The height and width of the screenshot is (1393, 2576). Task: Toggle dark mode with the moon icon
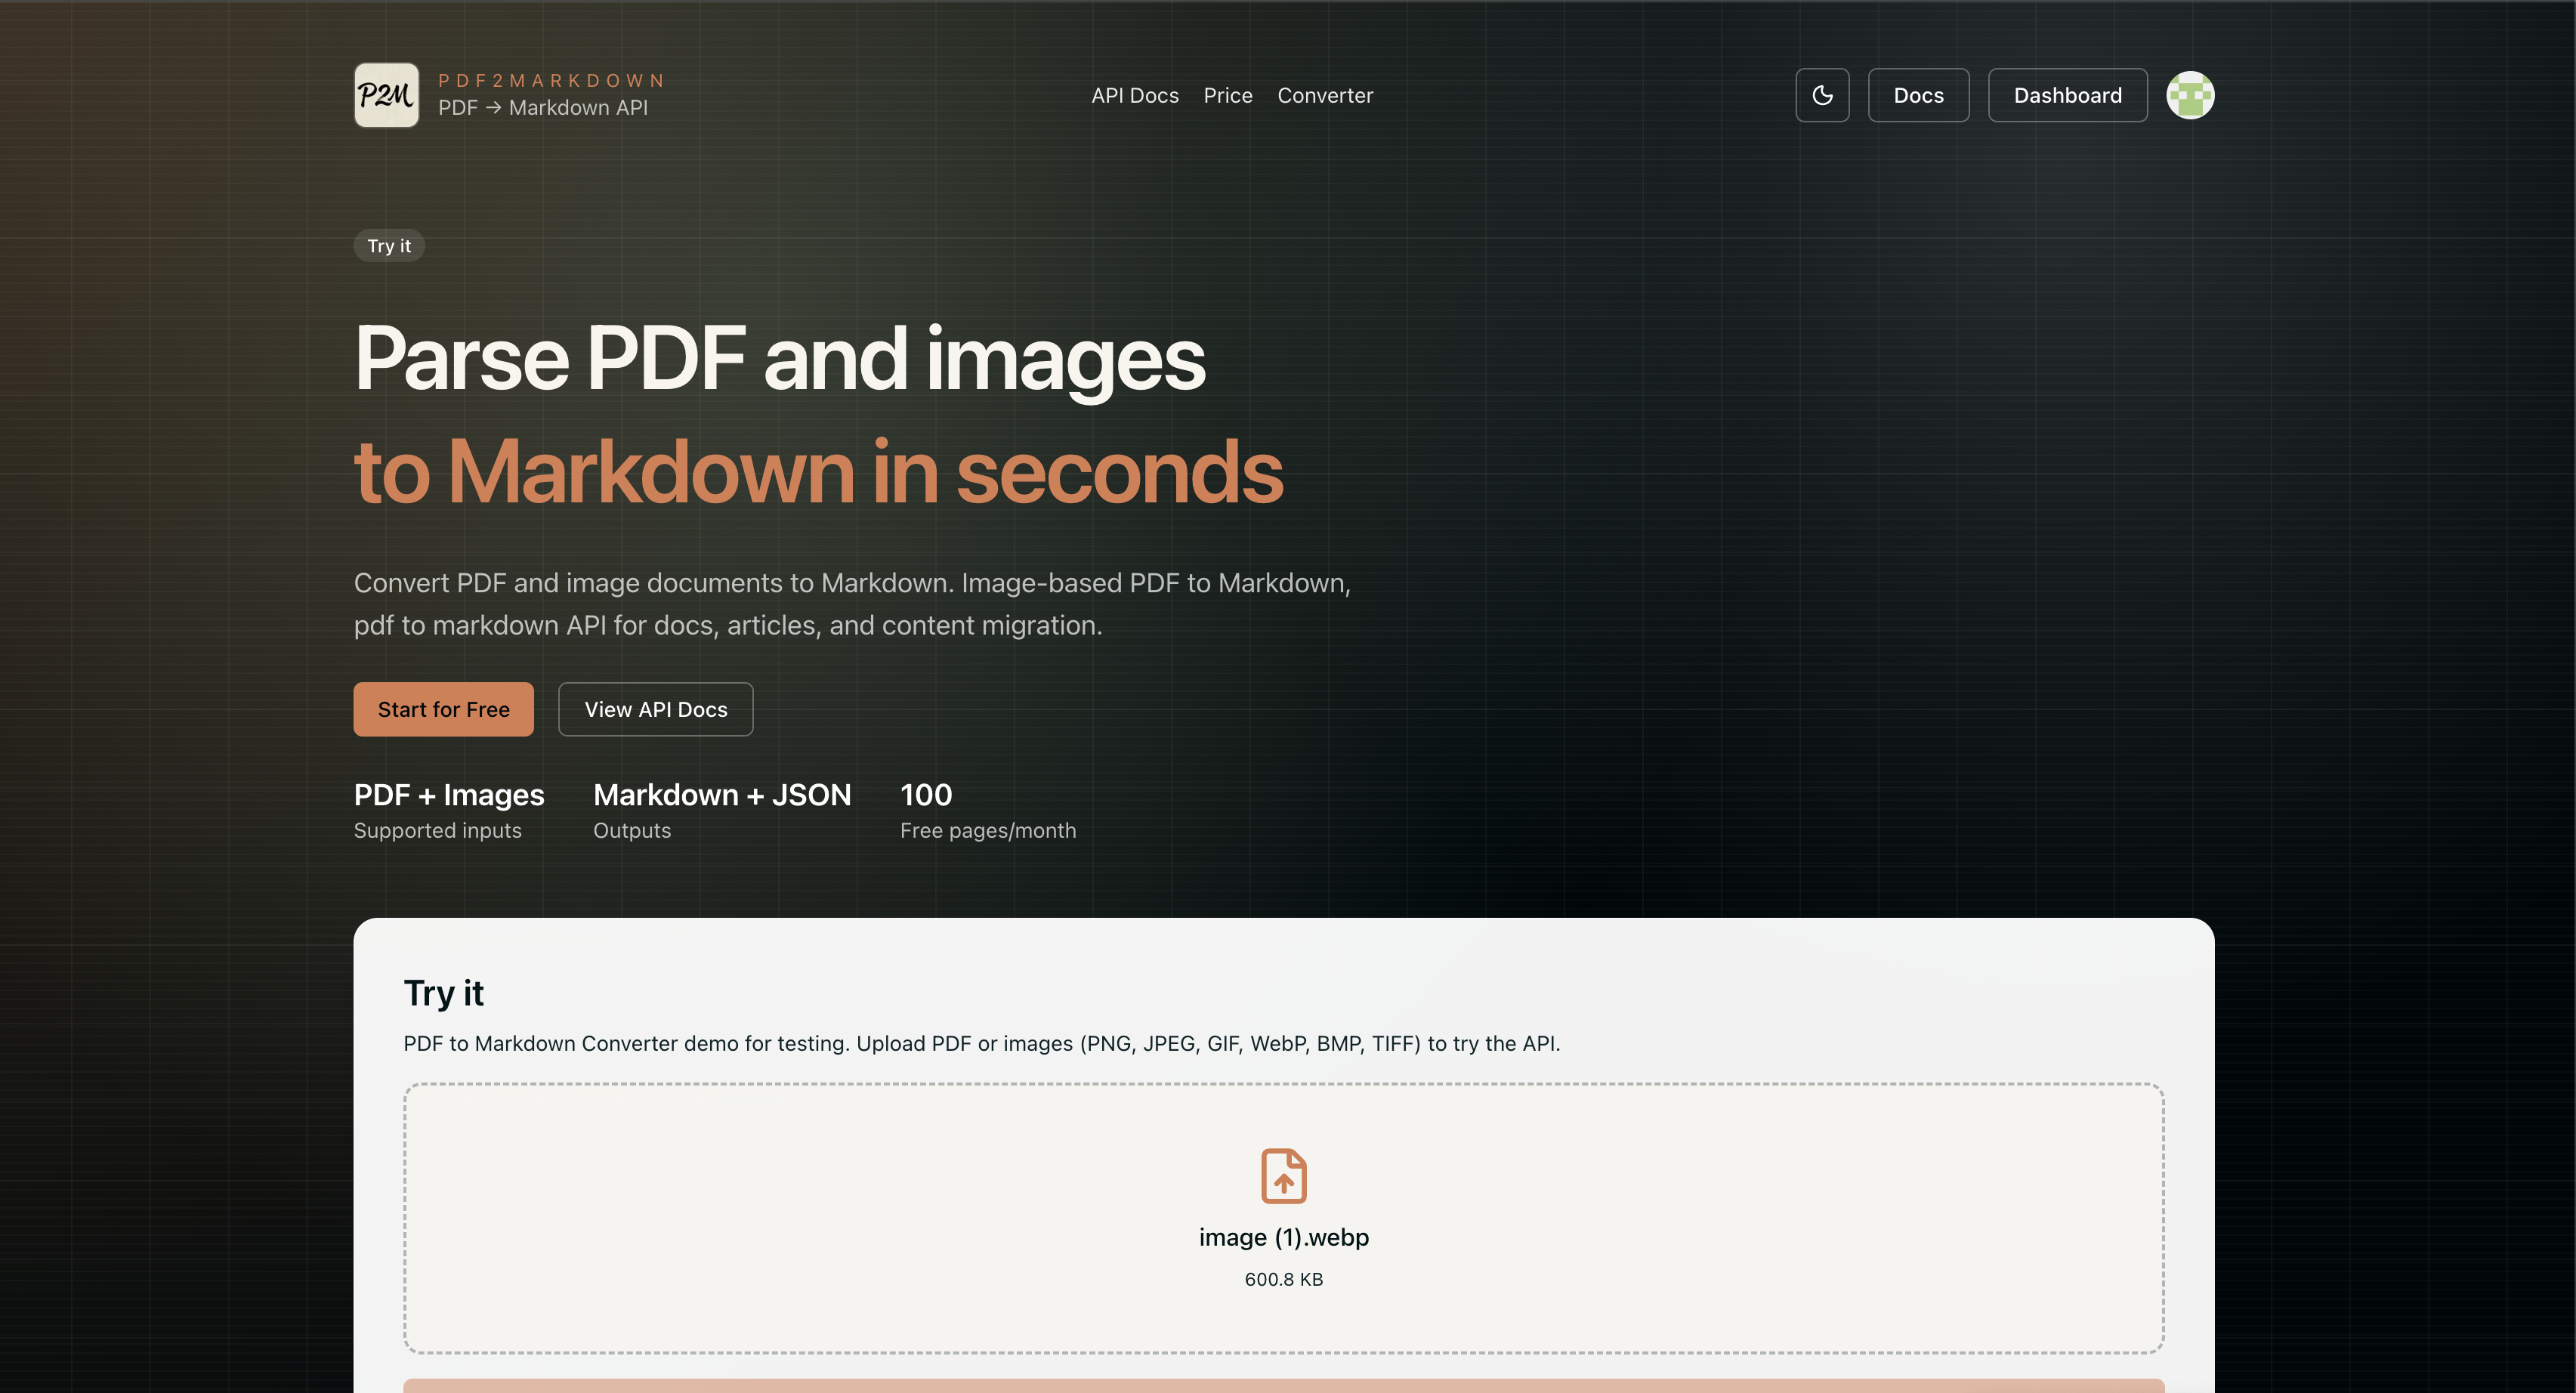[1822, 95]
